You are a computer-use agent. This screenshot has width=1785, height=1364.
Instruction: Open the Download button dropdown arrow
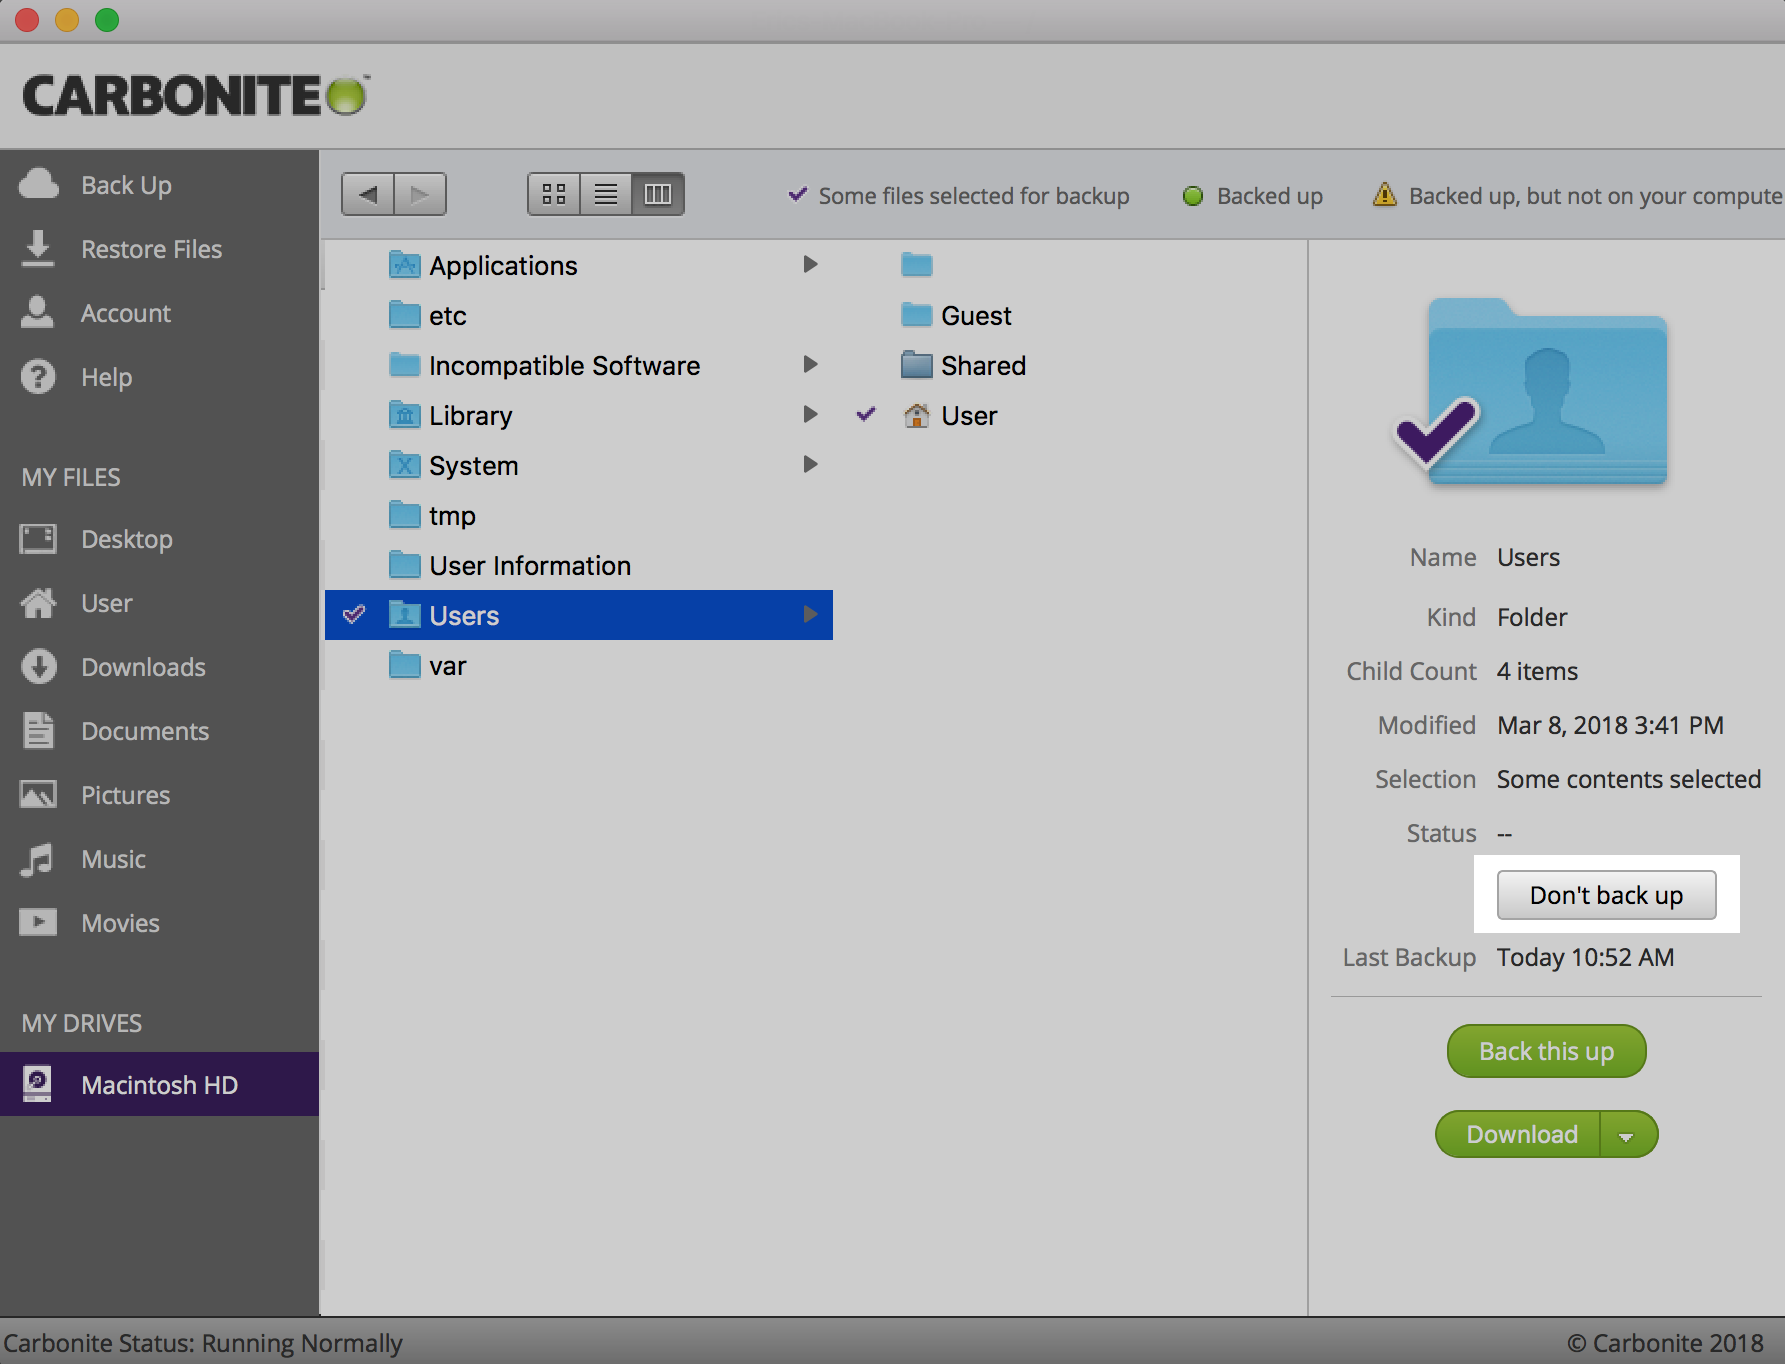coord(1627,1135)
